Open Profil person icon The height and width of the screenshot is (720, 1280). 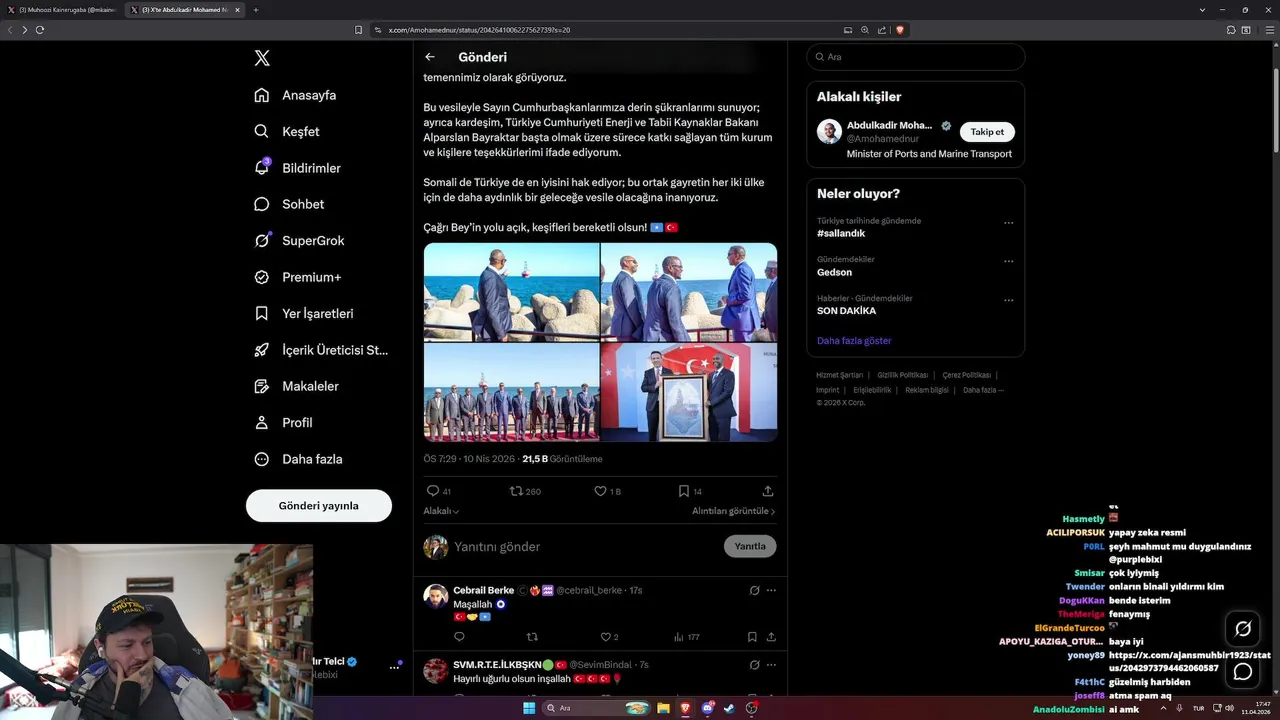[x=262, y=422]
